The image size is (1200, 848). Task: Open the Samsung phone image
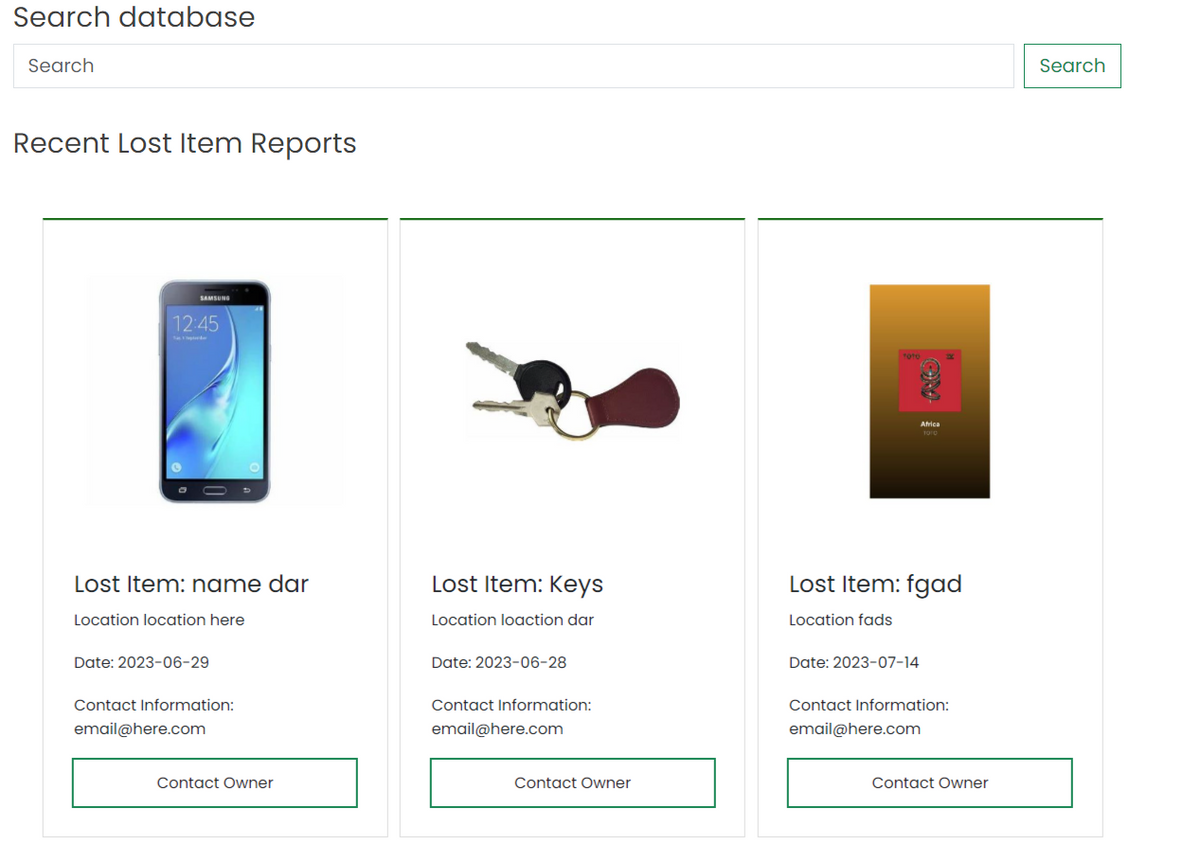click(214, 391)
